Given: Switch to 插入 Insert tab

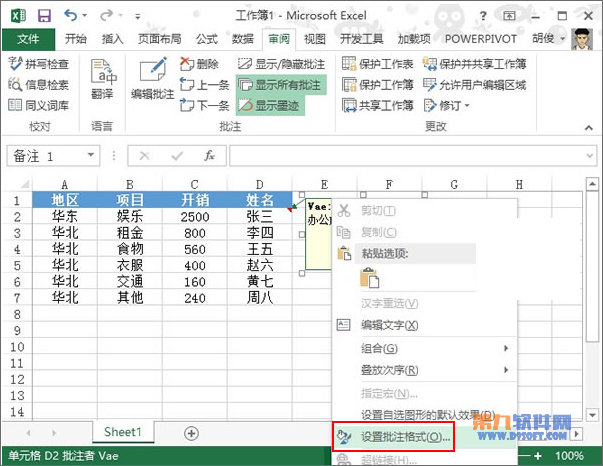Looking at the screenshot, I should coord(112,39).
